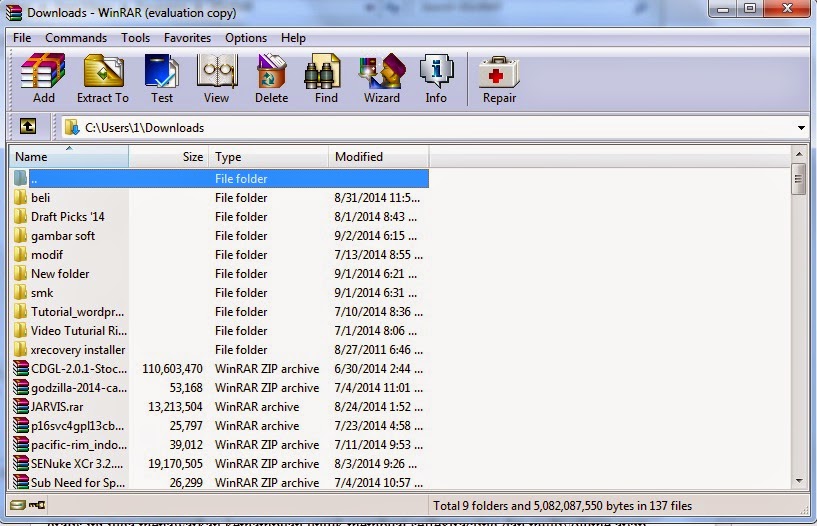This screenshot has width=817, height=526.
Task: Click the Repair first-aid toolbar icon
Action: click(x=499, y=71)
